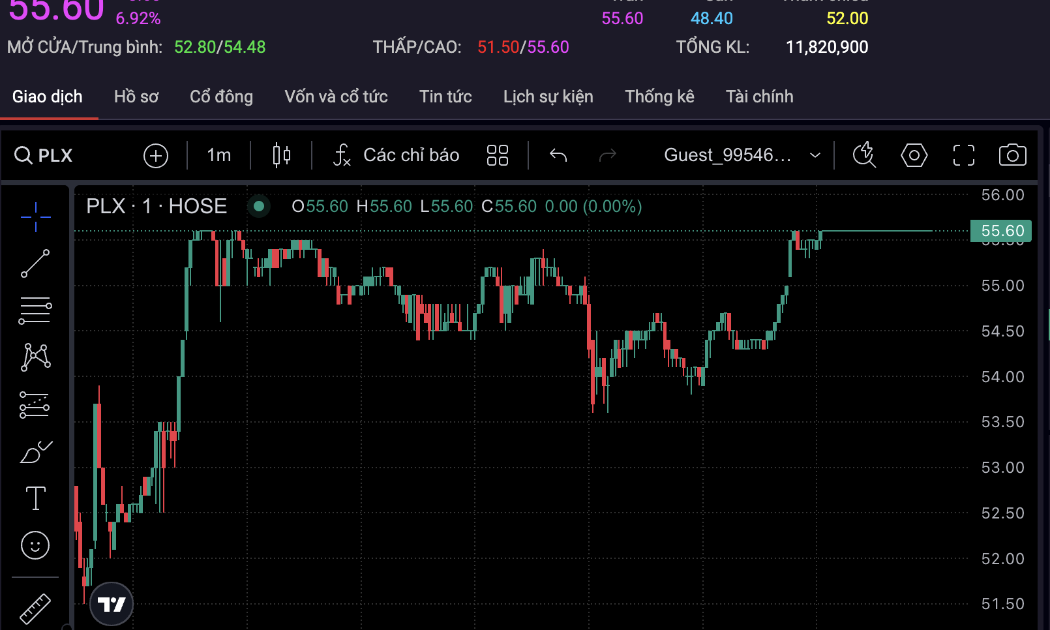Open the forecasting and measurement tools
Viewport: 1050px width, 630px height.
click(34, 404)
